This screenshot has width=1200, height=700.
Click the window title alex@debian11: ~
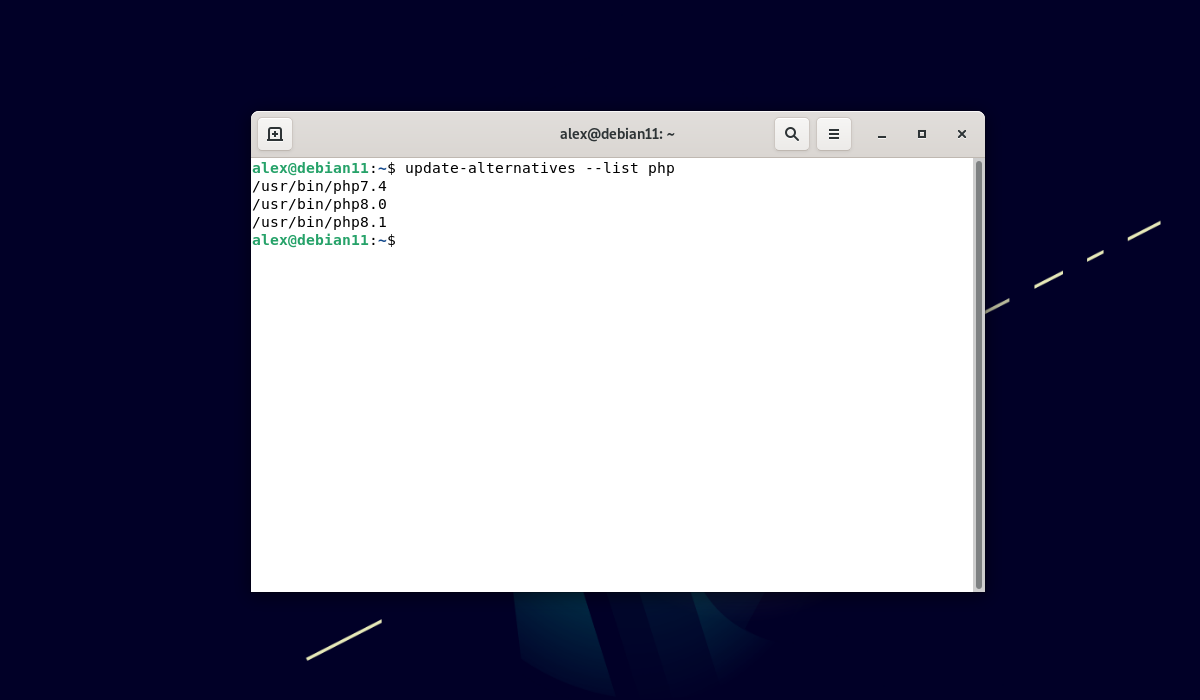coord(617,134)
